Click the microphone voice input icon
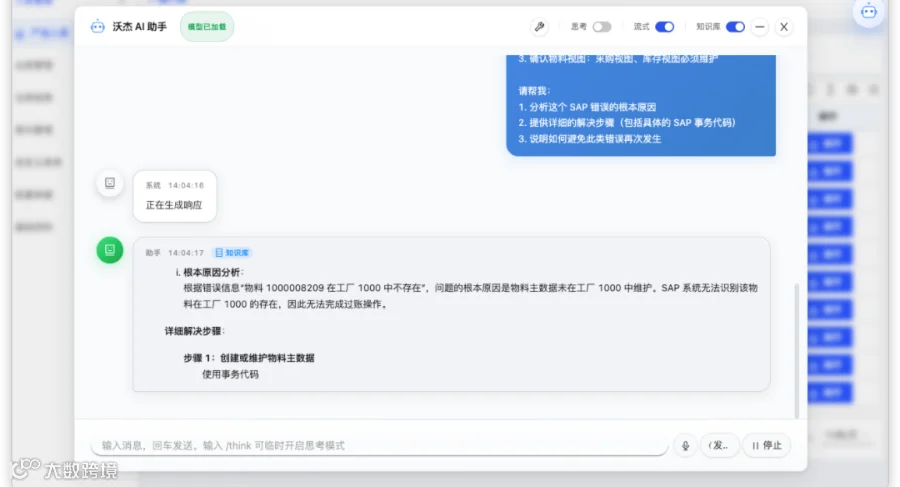The image size is (900, 487). pyautogui.click(x=685, y=446)
